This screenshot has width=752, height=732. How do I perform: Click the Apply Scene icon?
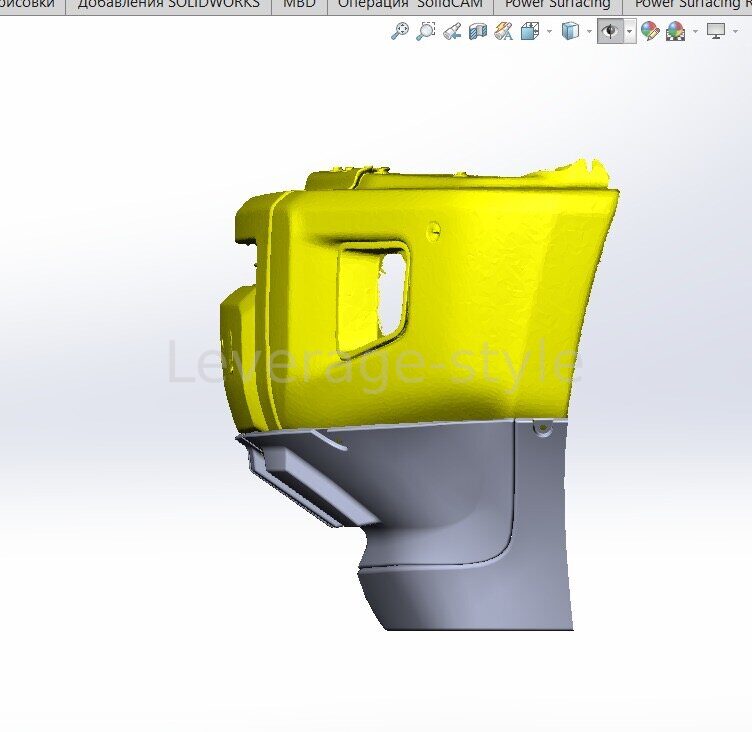675,31
